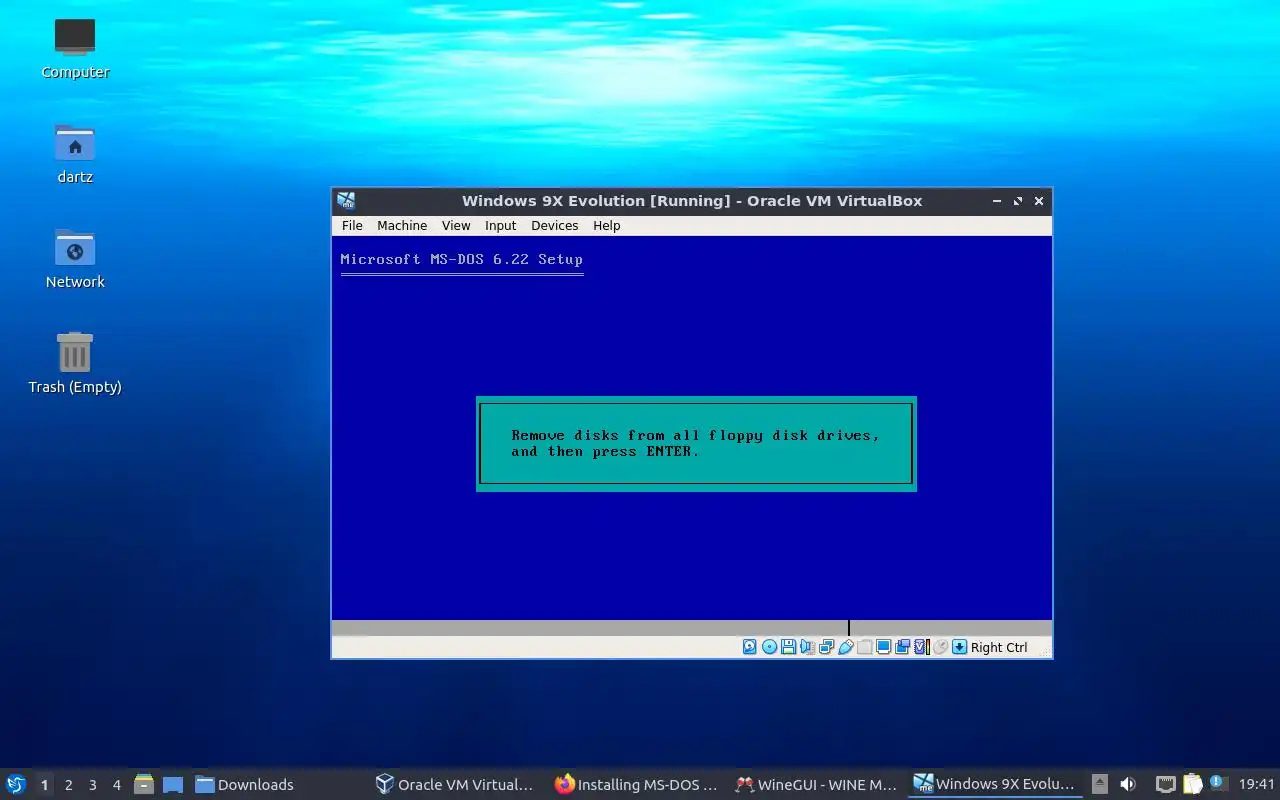Click the 19:41 clock

click(x=1257, y=785)
